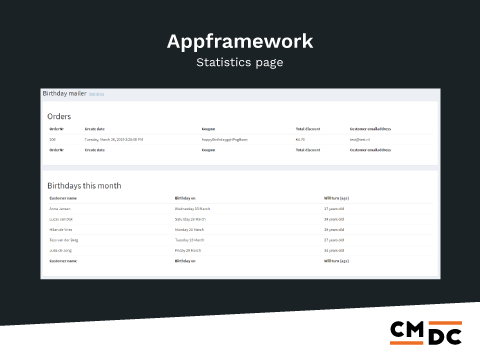Select the Anna Jansen birthday row
Screen dimensions: 480x360
(x=240, y=209)
